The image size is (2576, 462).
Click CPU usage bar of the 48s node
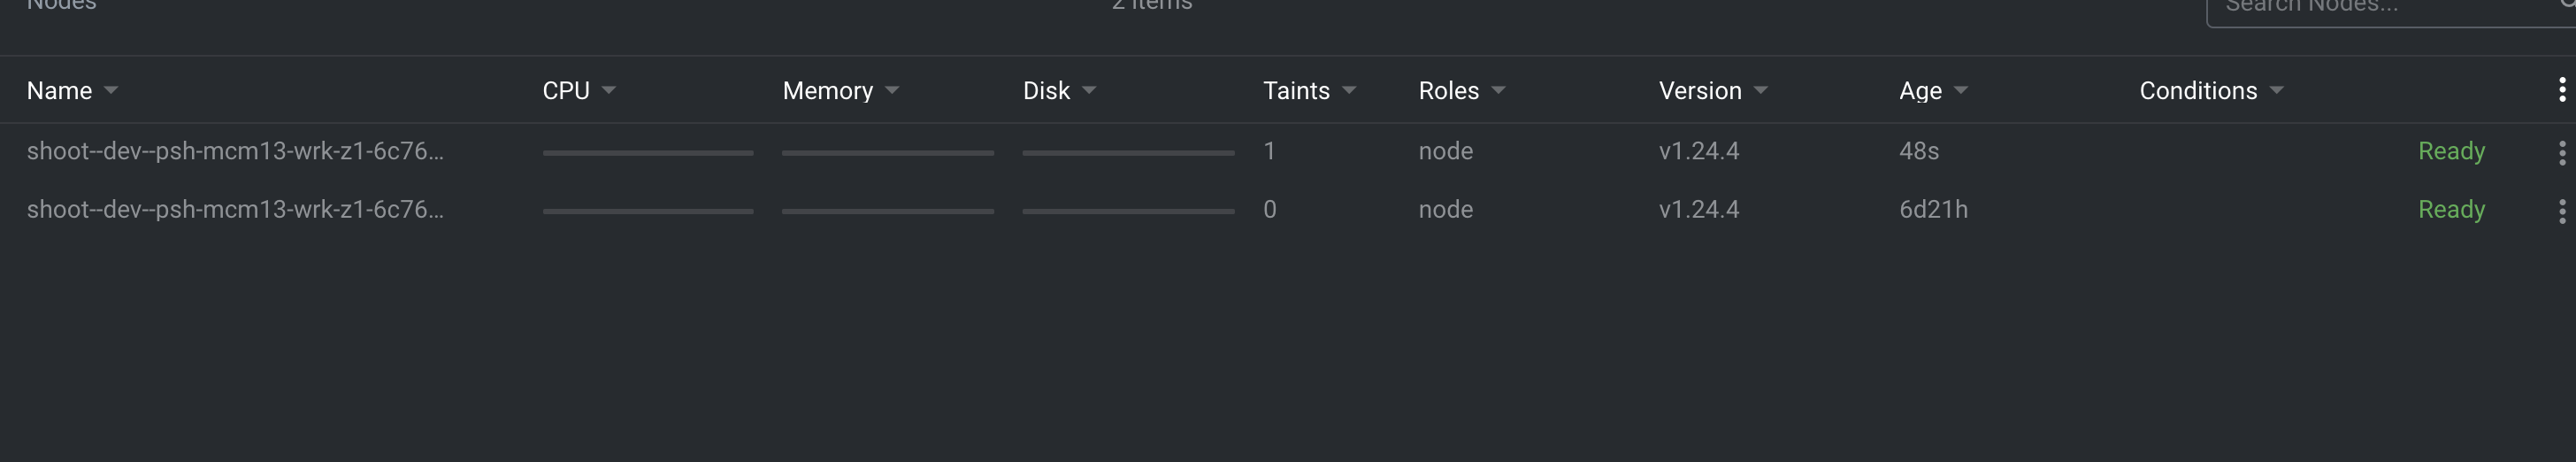point(648,153)
